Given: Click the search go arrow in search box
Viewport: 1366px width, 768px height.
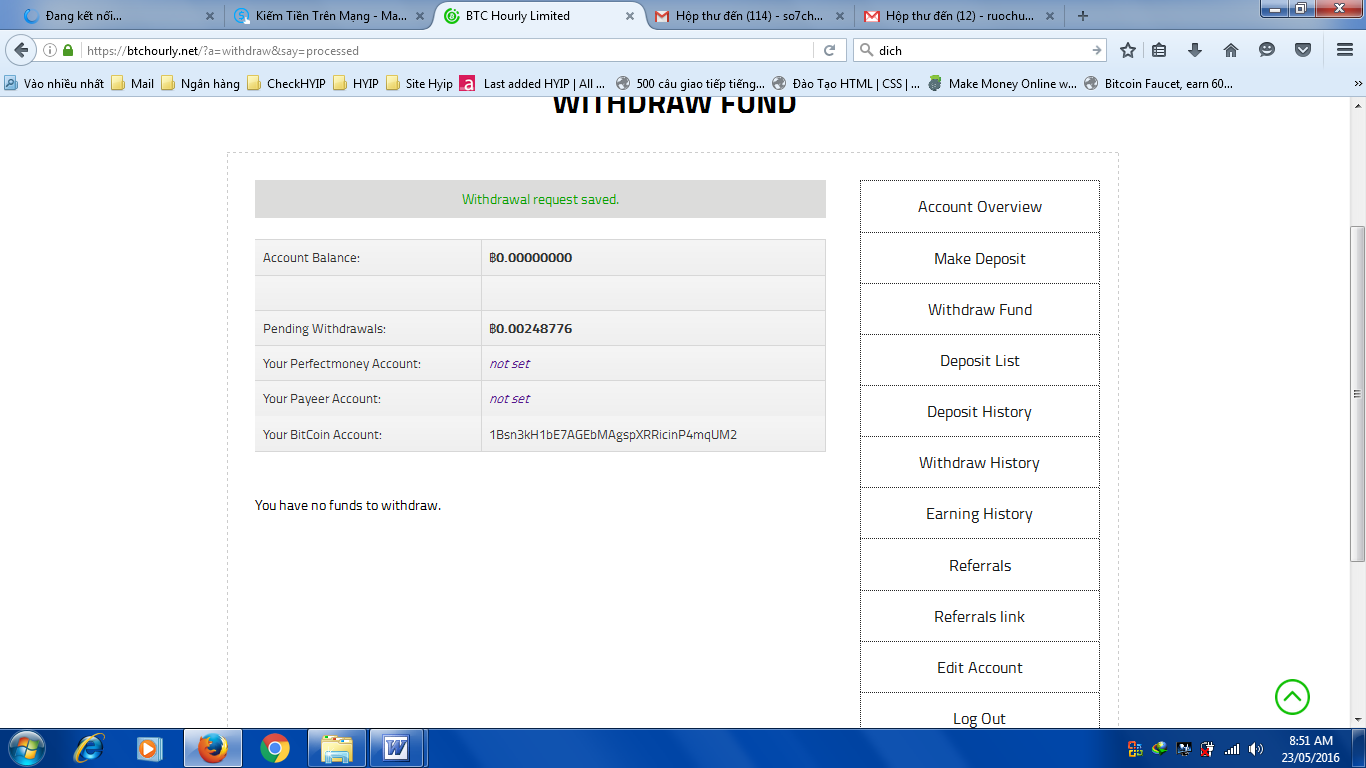Looking at the screenshot, I should coord(1096,50).
